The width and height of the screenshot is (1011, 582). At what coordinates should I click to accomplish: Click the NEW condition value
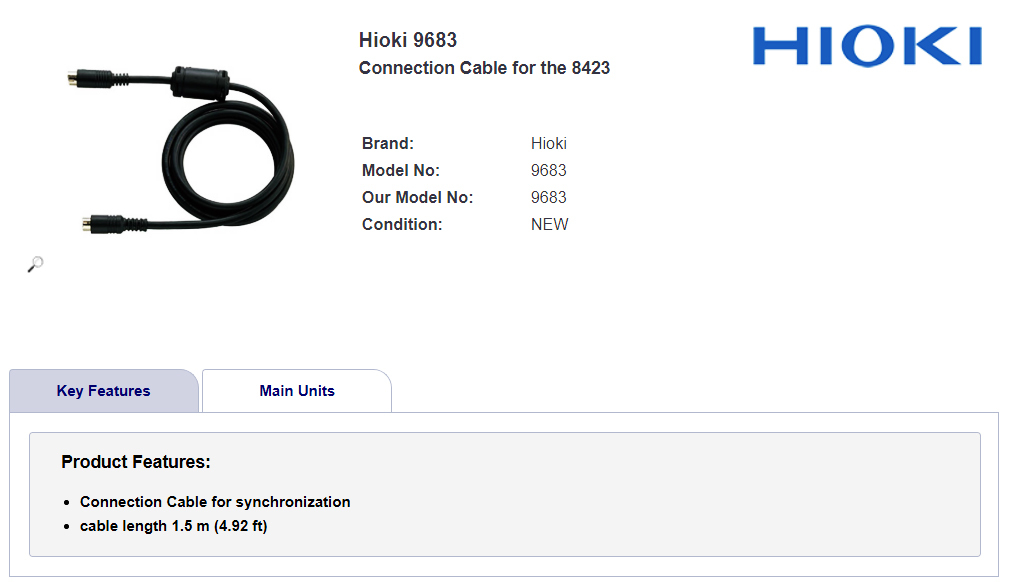pos(550,224)
